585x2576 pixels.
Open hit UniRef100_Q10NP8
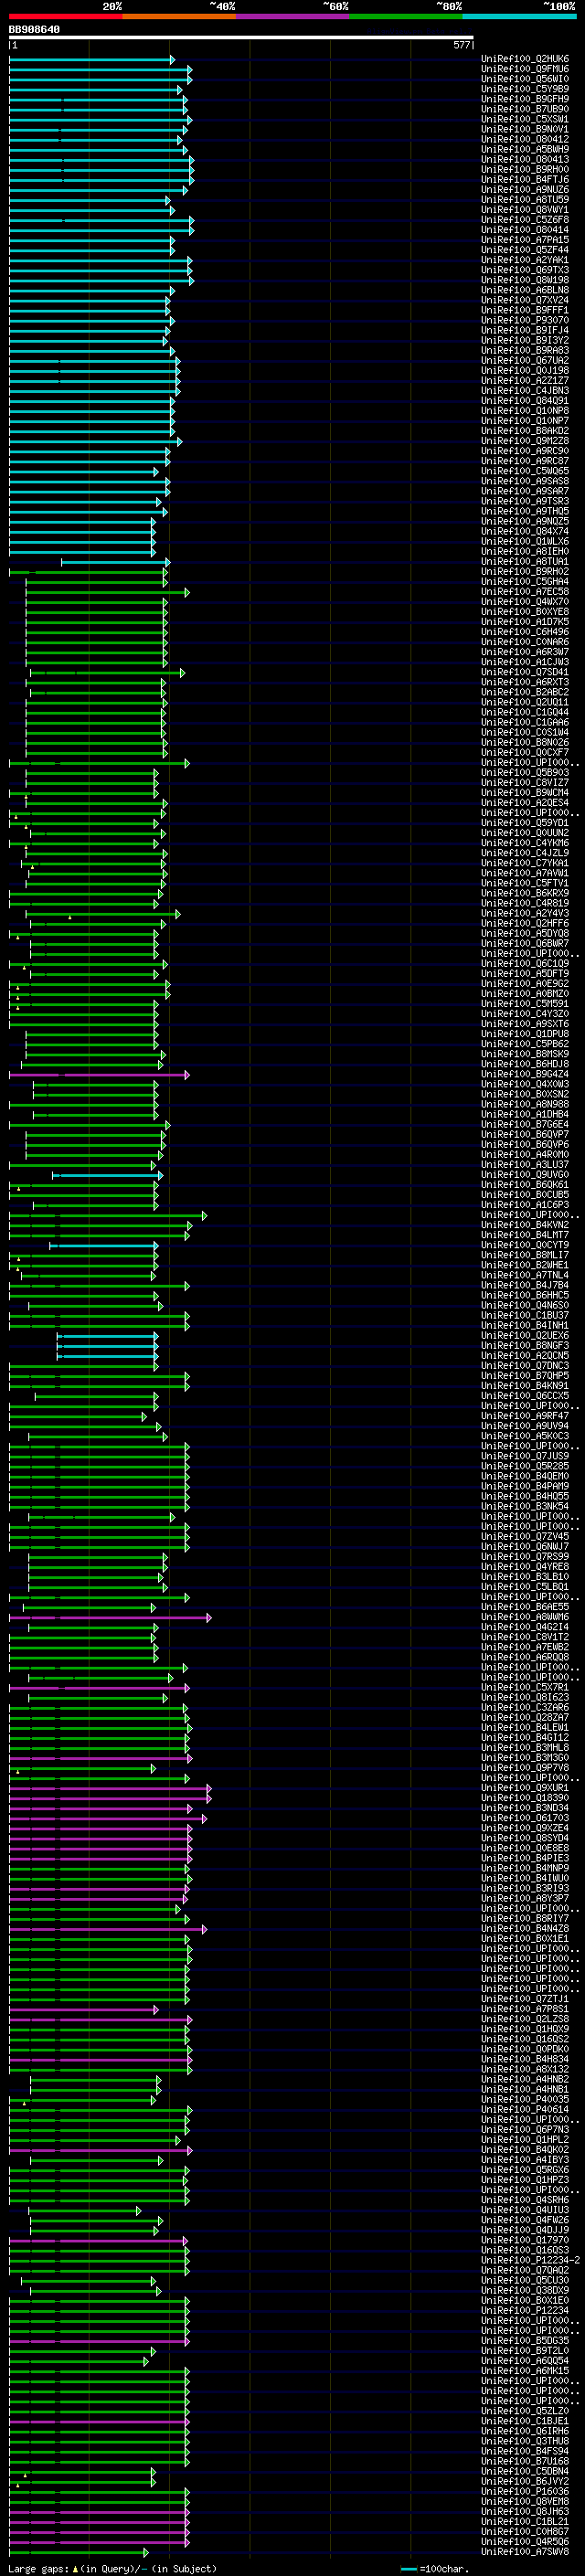[525, 411]
